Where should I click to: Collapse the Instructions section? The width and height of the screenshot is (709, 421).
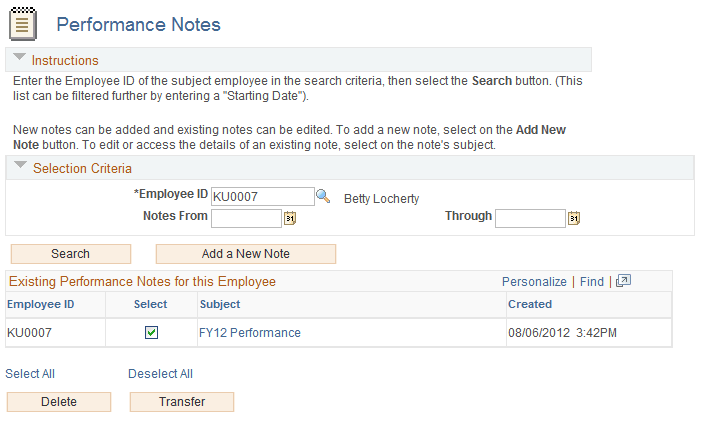pyautogui.click(x=19, y=59)
